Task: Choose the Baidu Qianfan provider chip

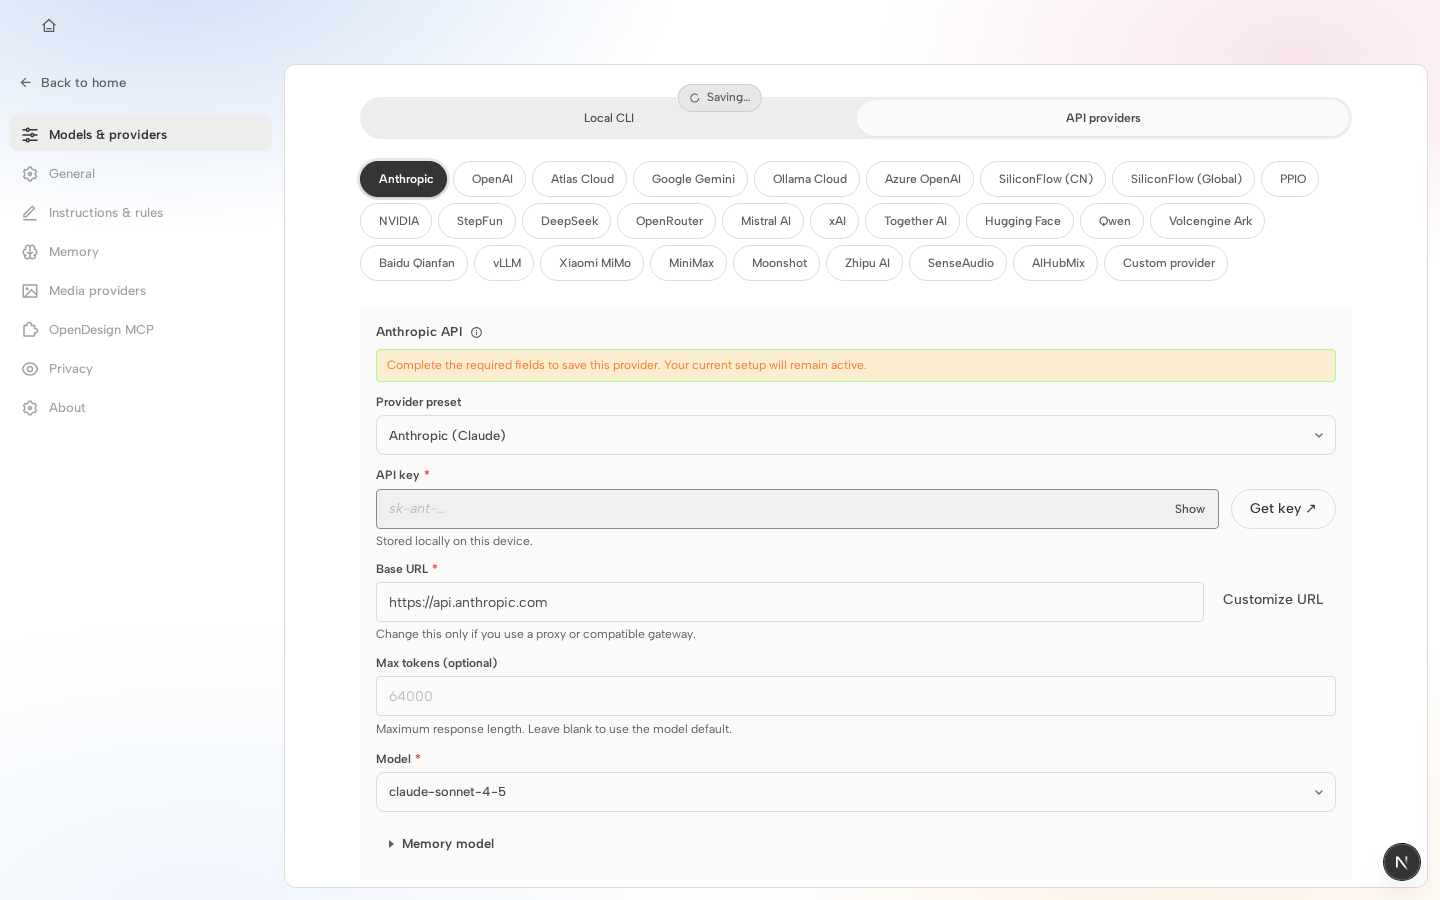Action: click(x=414, y=263)
